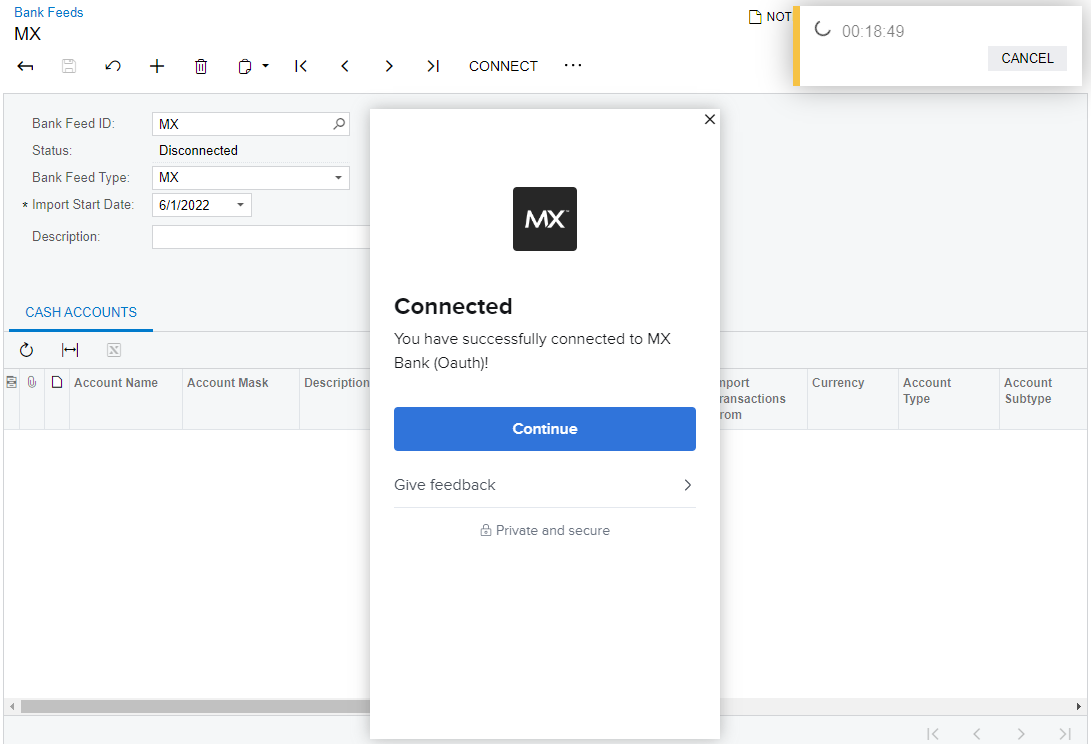Image resolution: width=1091 pixels, height=744 pixels.
Task: Select the Cash Accounts tab
Action: coord(81,312)
